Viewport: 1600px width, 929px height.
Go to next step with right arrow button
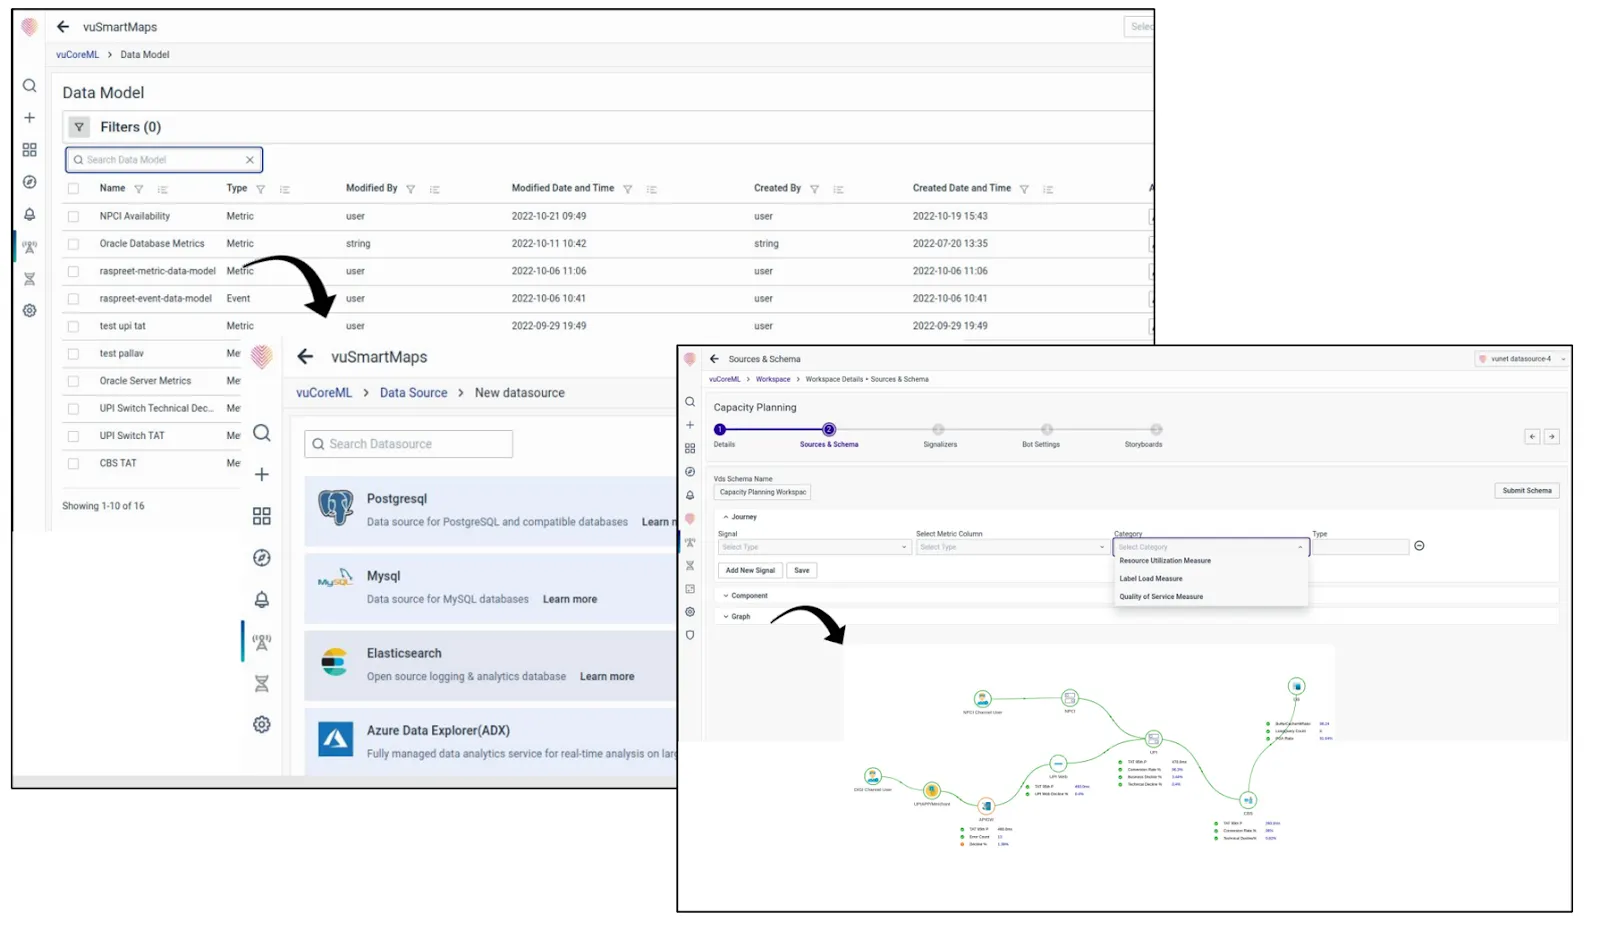click(x=1552, y=437)
